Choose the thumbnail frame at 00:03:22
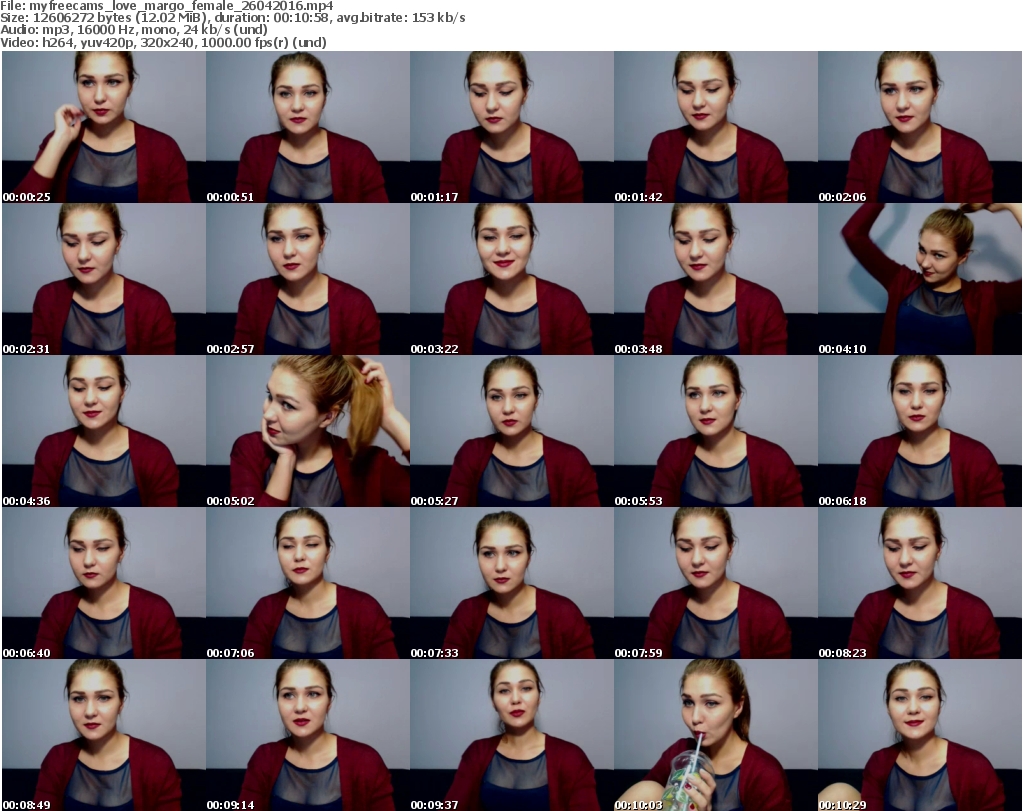The image size is (1024, 811). click(x=511, y=279)
